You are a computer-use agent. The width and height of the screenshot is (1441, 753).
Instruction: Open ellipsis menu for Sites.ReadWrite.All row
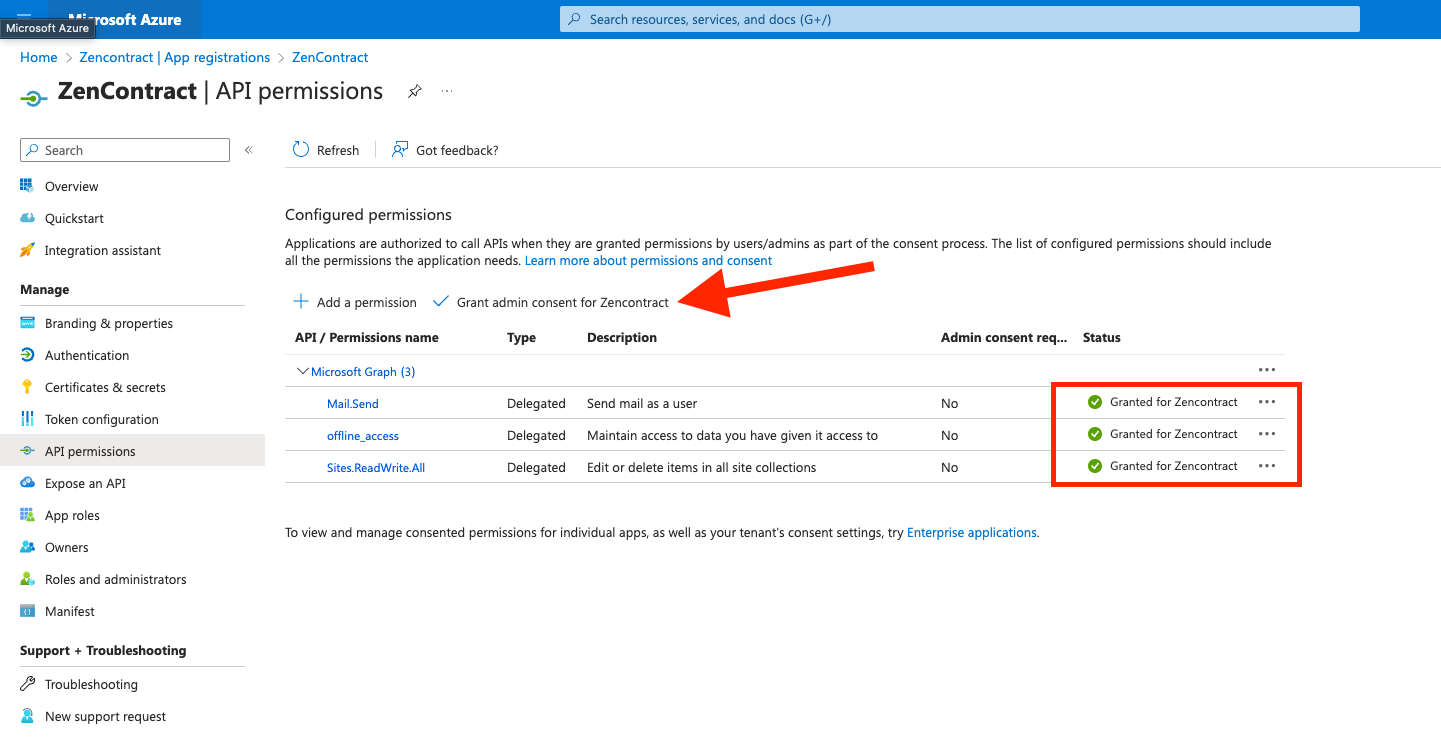[x=1267, y=466]
